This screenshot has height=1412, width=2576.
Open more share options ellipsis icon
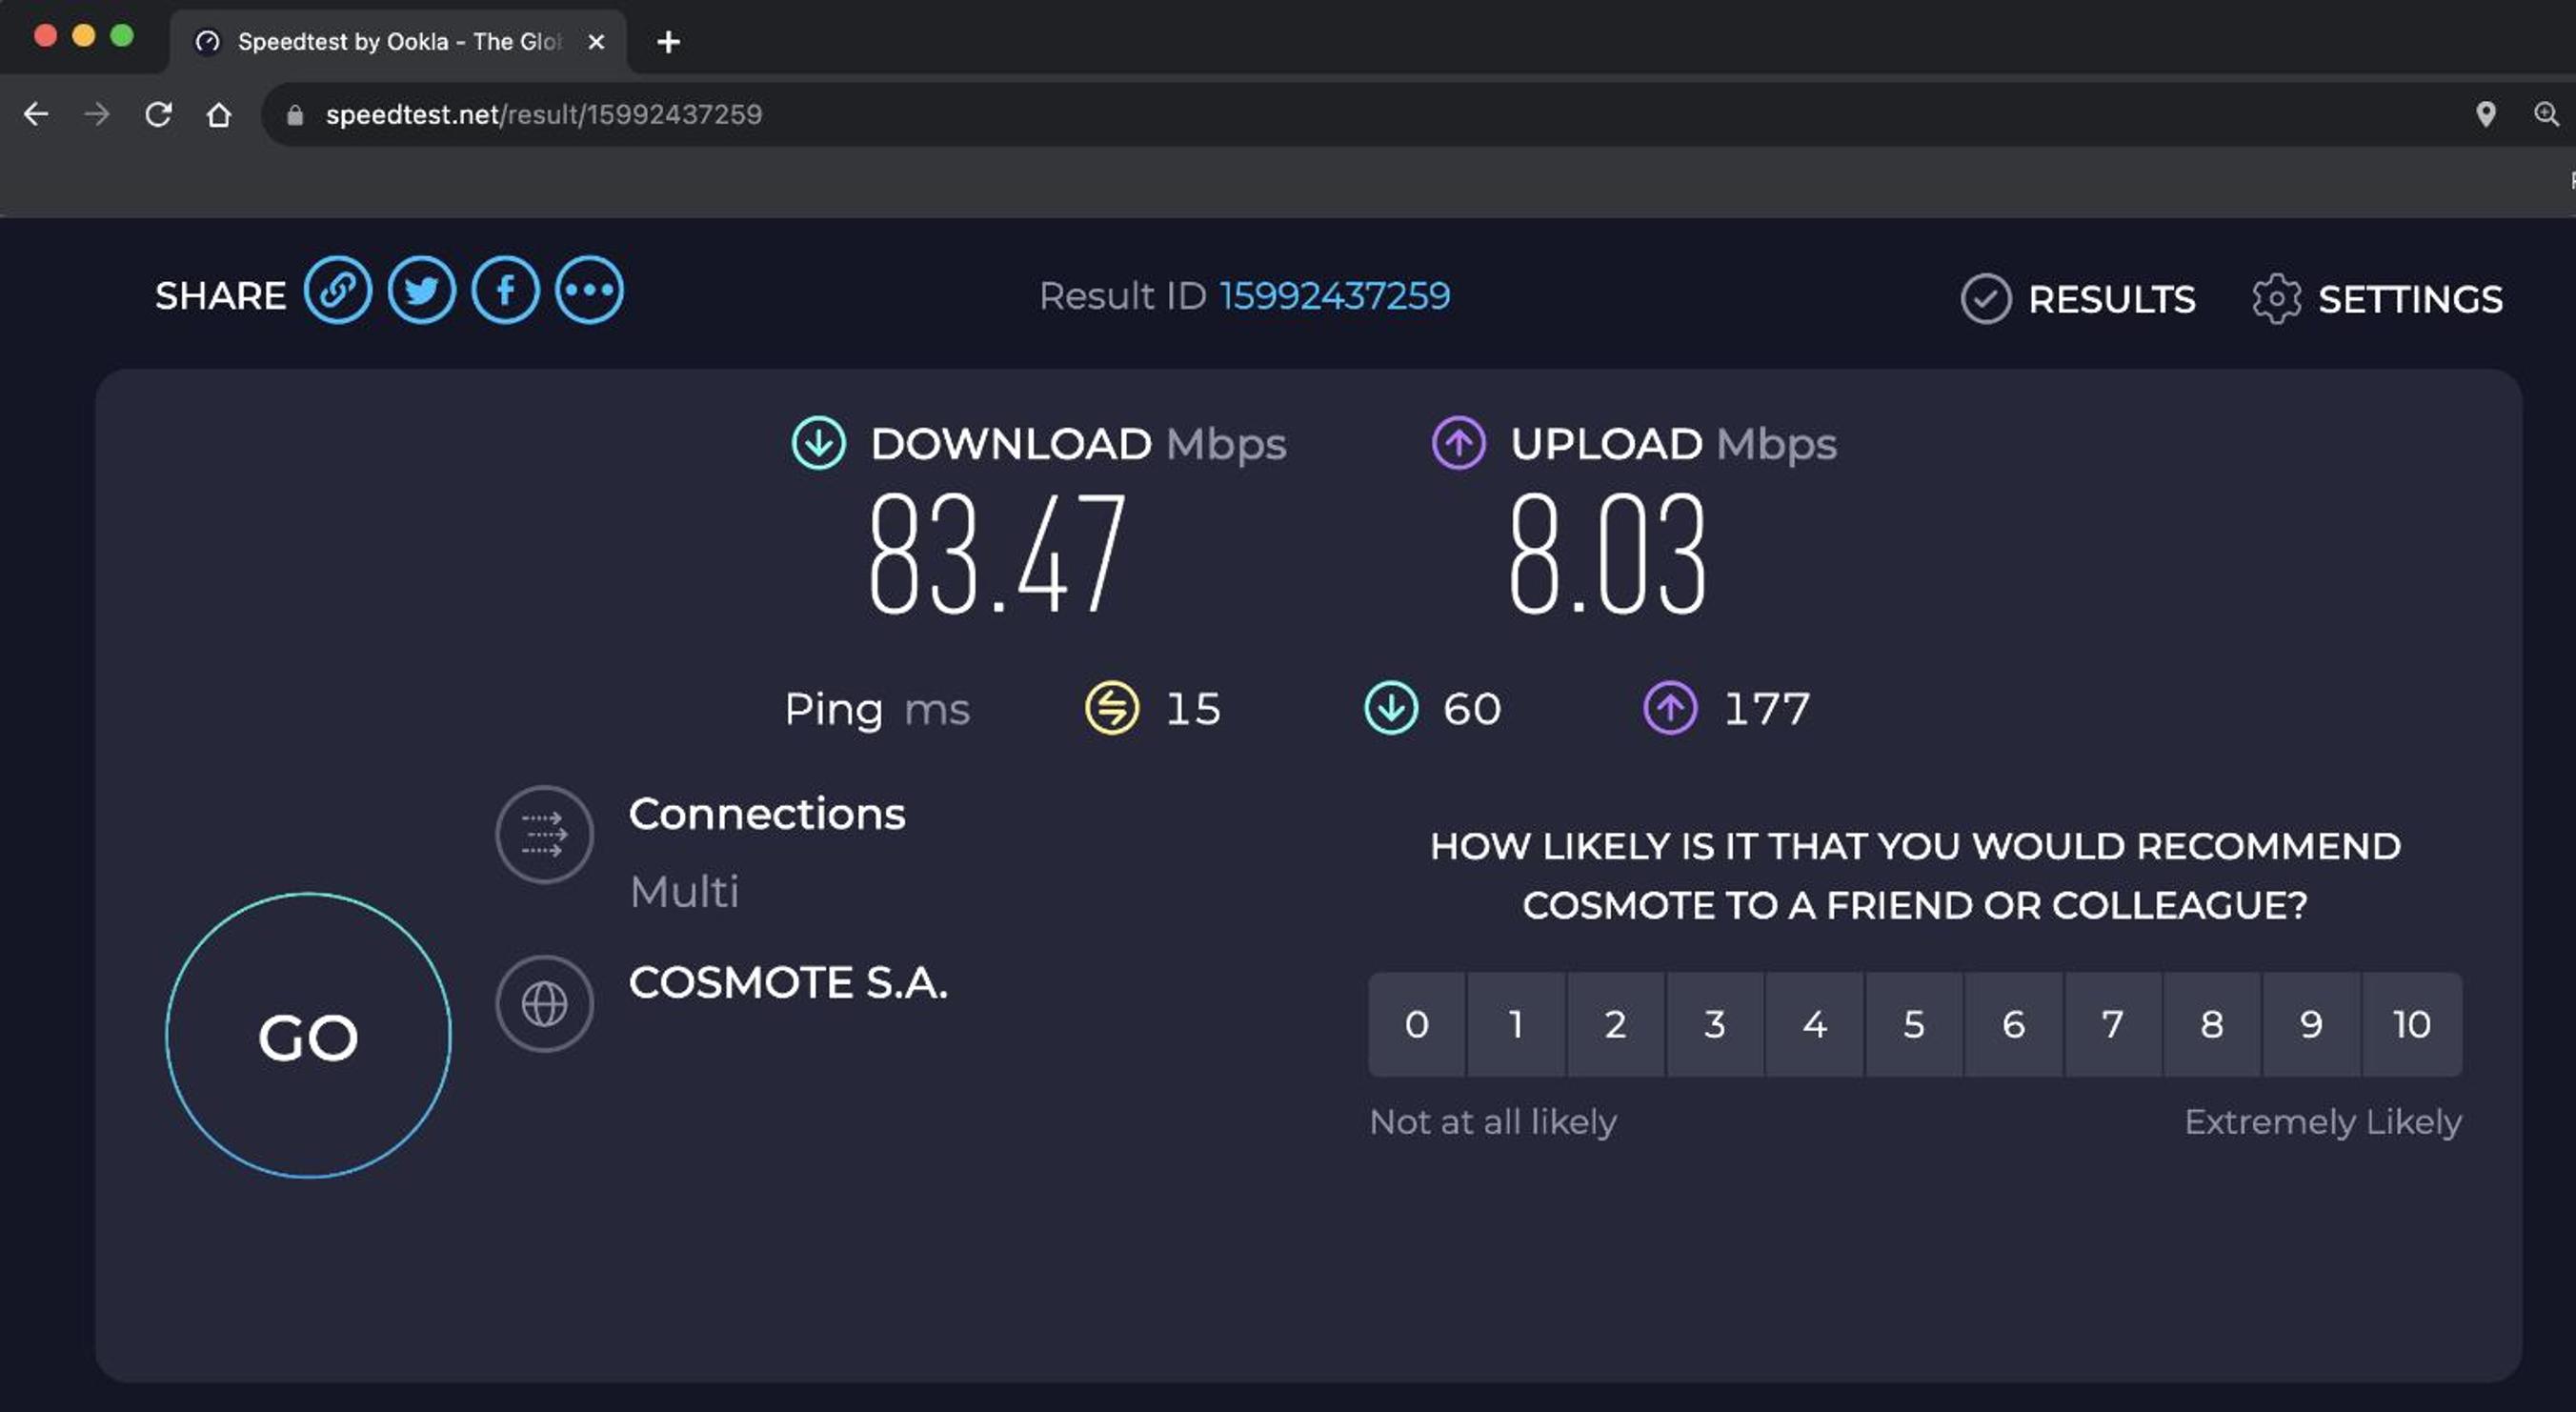coord(590,291)
